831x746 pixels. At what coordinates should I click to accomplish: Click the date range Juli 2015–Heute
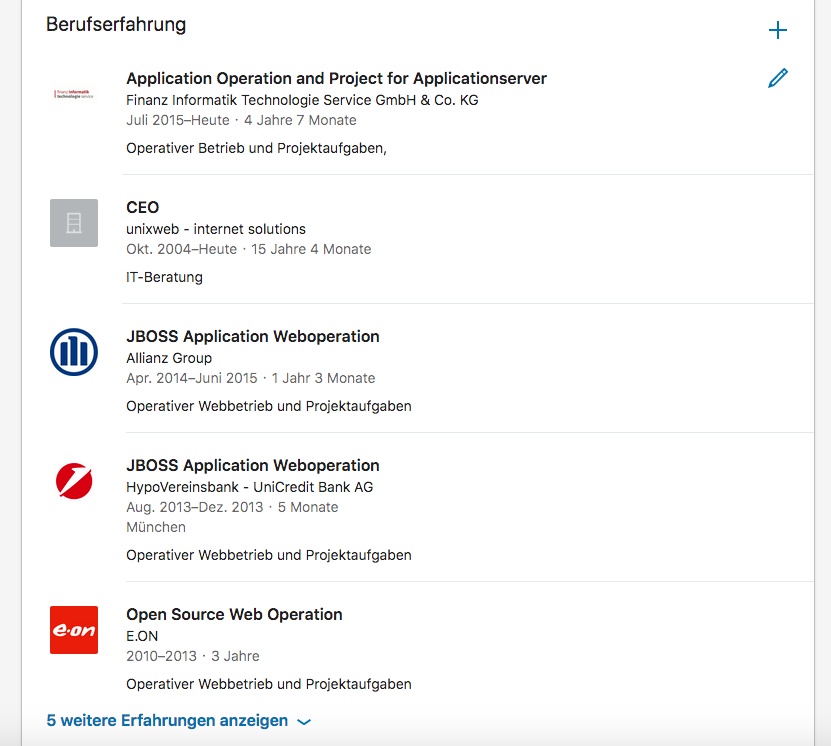(178, 120)
